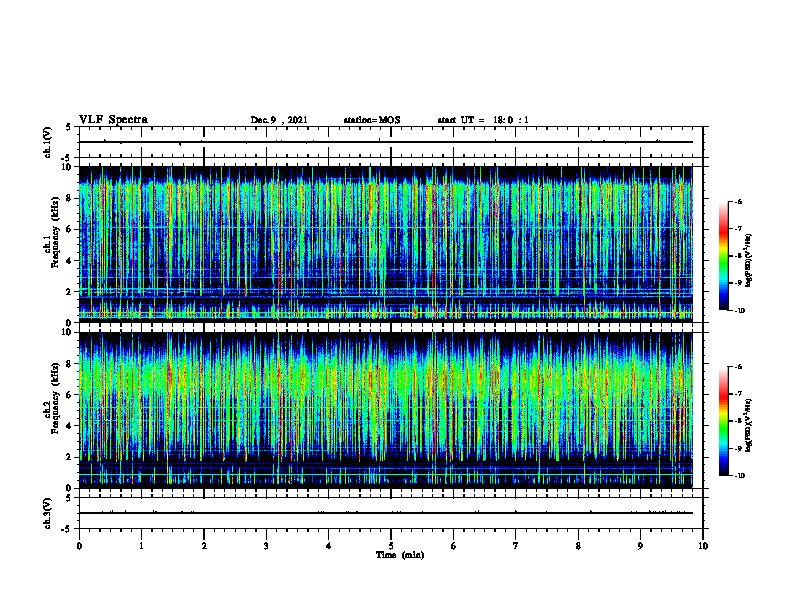Screen dimensions: 792x612
Task: Click the "8" frequency tick of ch.1 spectrogram
Action: coord(70,198)
